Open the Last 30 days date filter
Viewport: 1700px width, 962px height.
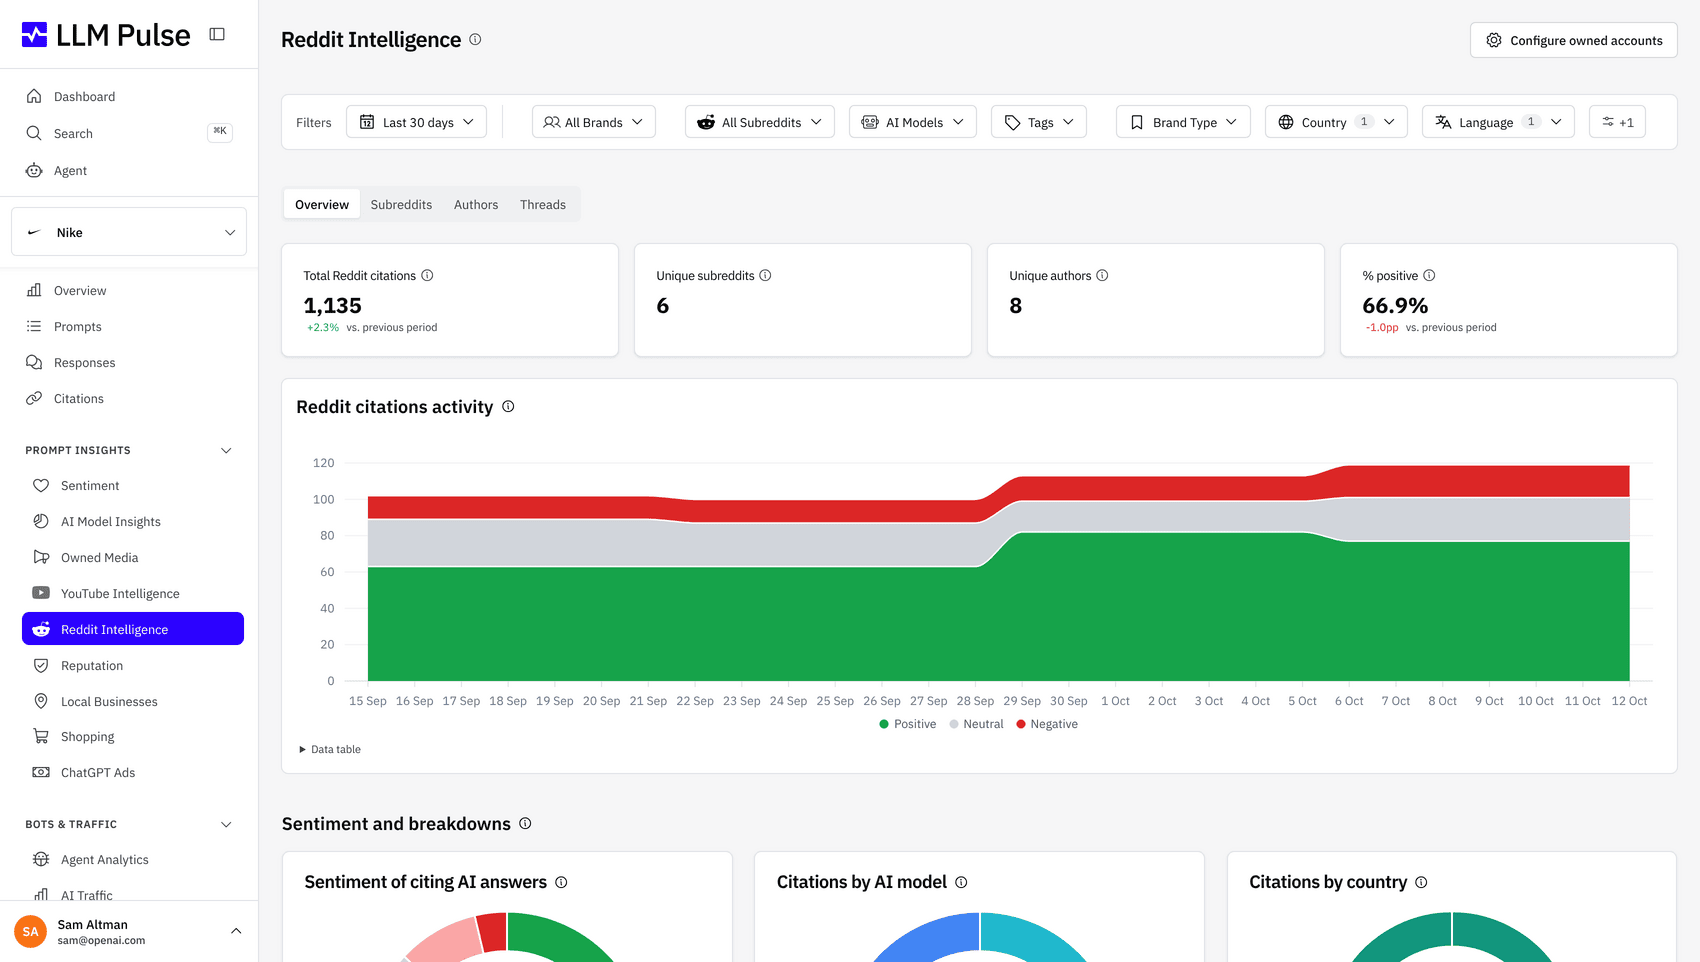pyautogui.click(x=416, y=122)
